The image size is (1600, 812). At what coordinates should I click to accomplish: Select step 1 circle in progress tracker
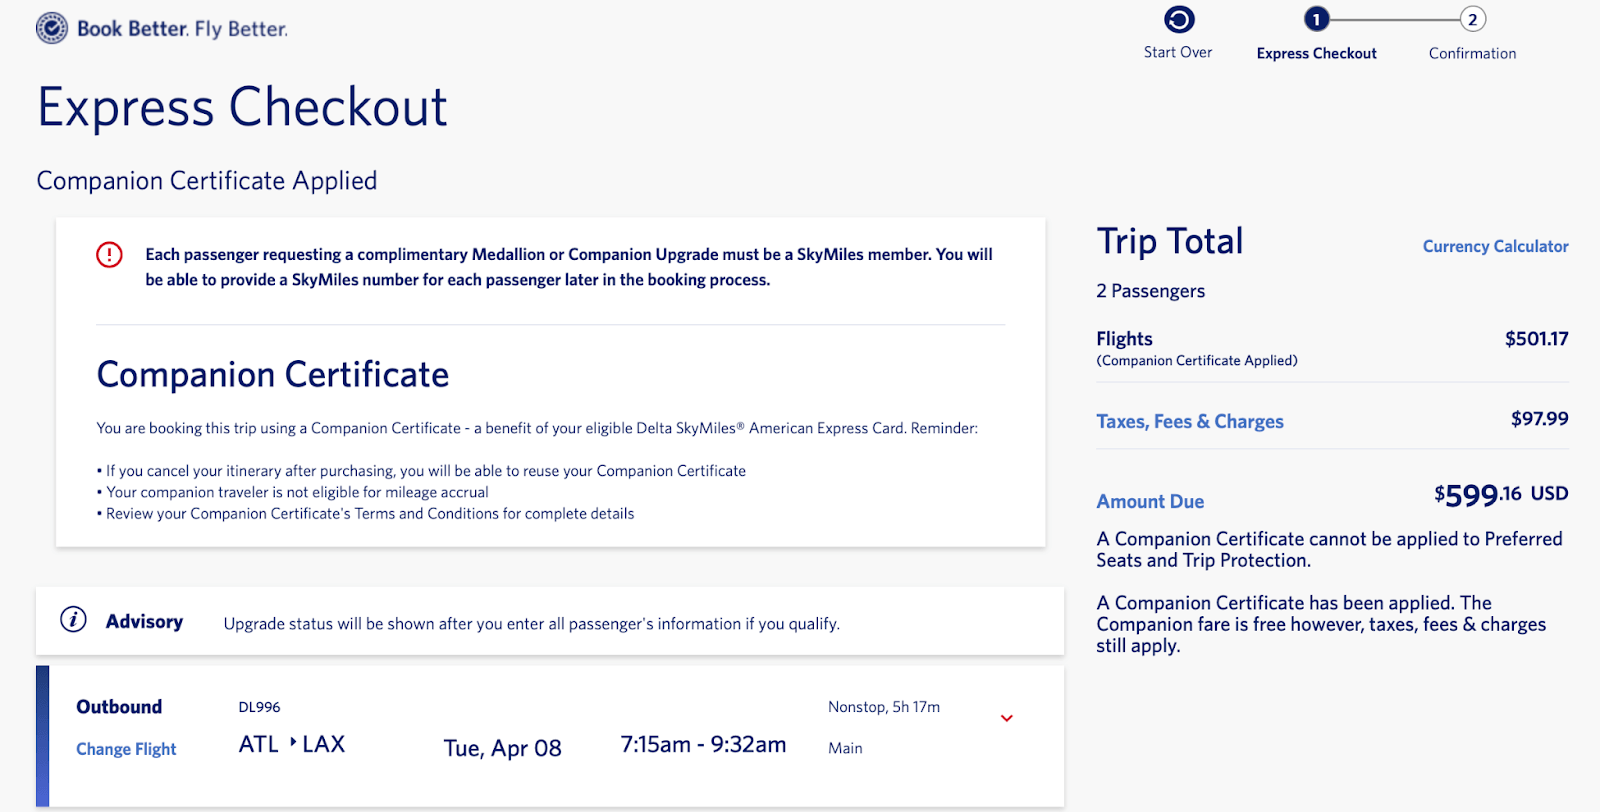coord(1316,19)
